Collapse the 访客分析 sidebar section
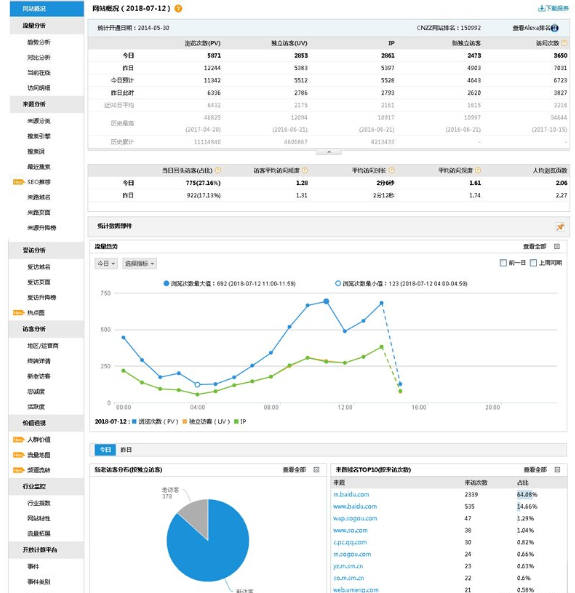The image size is (575, 593). (46, 329)
